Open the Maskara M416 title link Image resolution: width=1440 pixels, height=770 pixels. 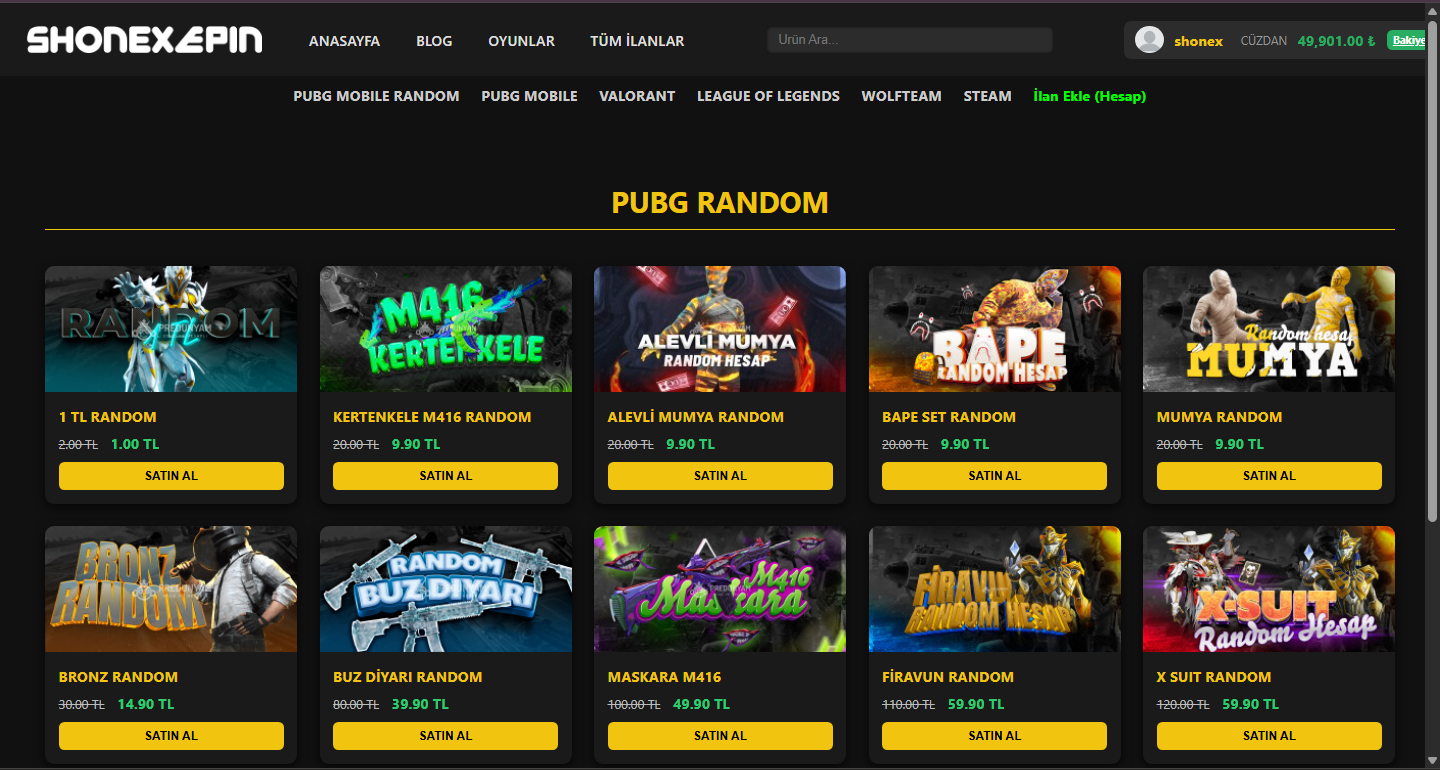664,677
